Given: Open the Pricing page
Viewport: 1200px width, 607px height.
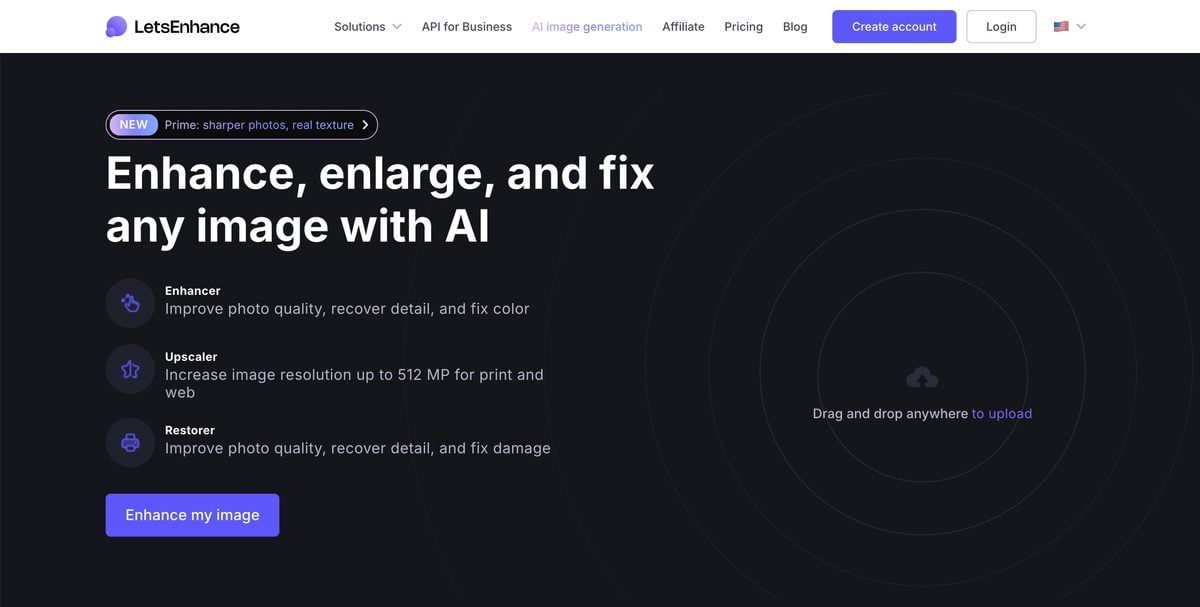Looking at the screenshot, I should pyautogui.click(x=744, y=27).
